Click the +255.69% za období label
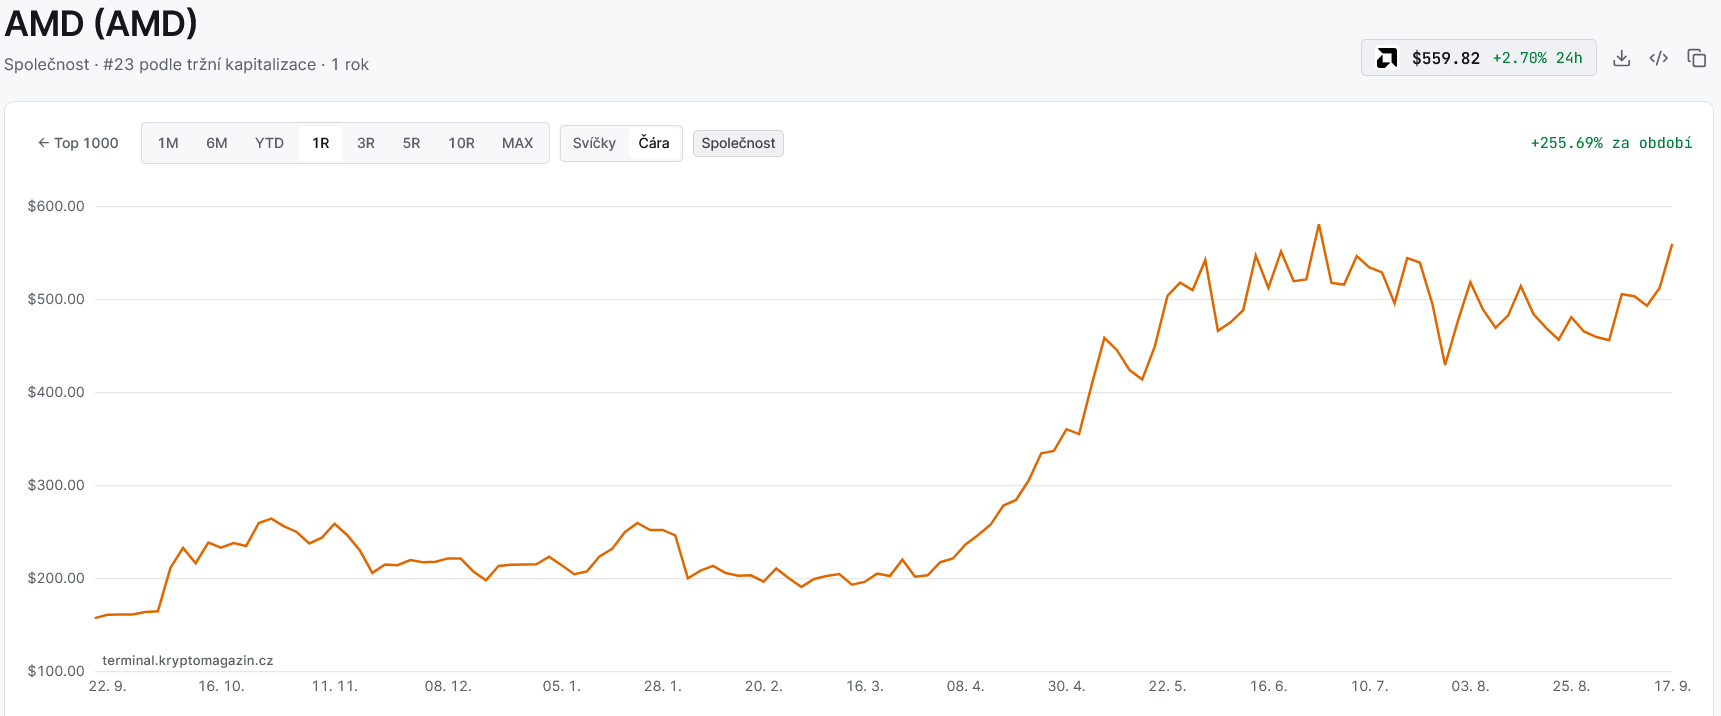Viewport: 1721px width, 716px height. click(1611, 143)
